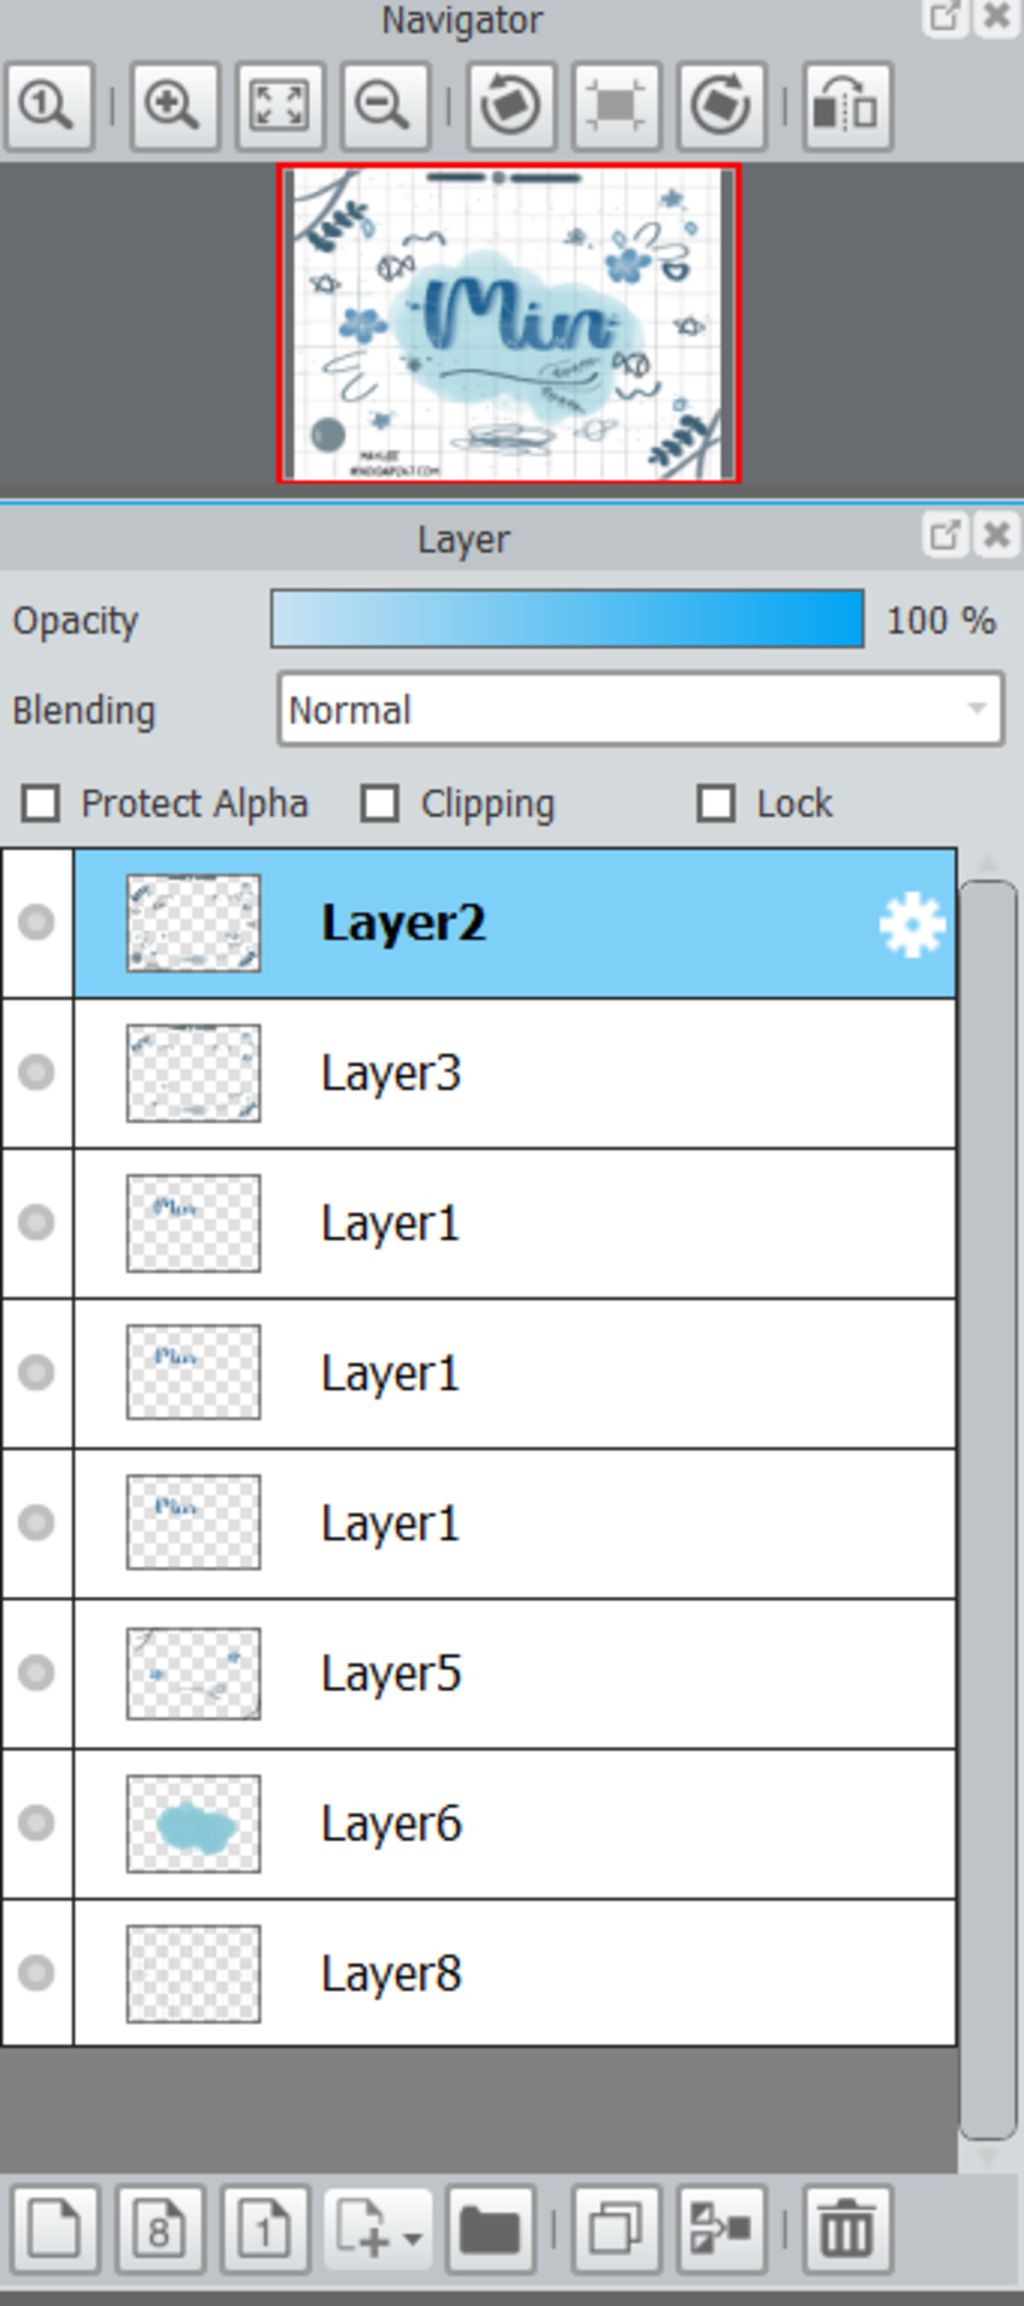Image resolution: width=1024 pixels, height=2306 pixels.
Task: Toggle visibility of Layer6
Action: click(x=37, y=1822)
